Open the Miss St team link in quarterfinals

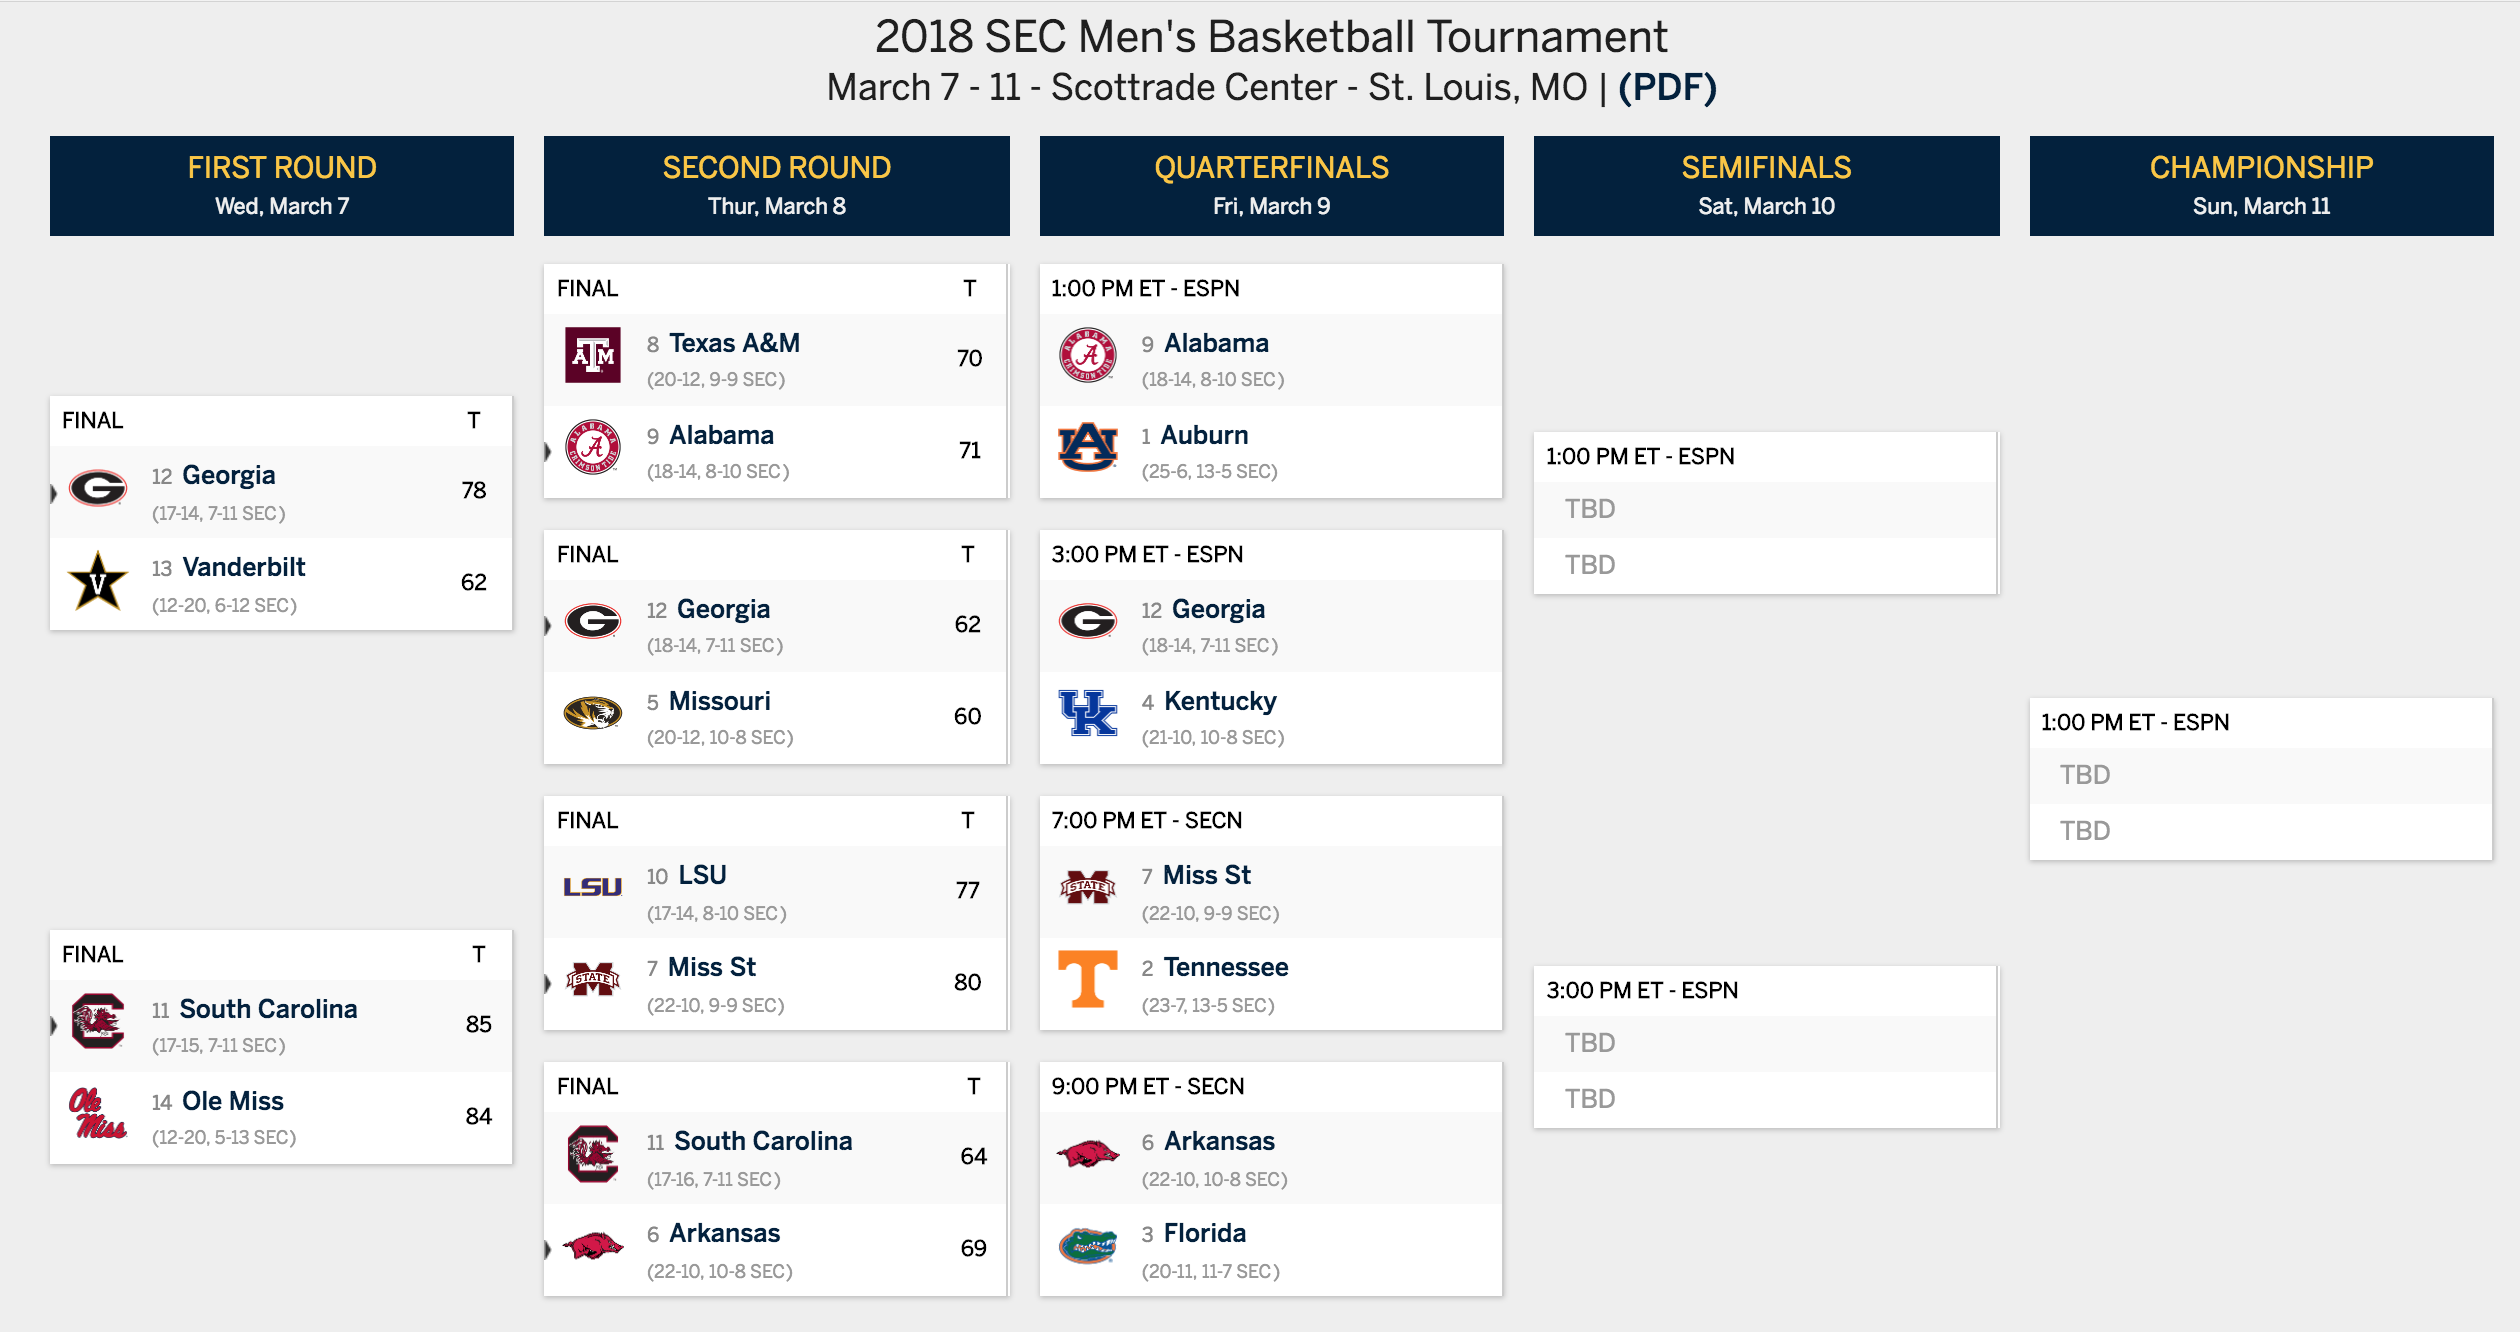coord(1207,875)
